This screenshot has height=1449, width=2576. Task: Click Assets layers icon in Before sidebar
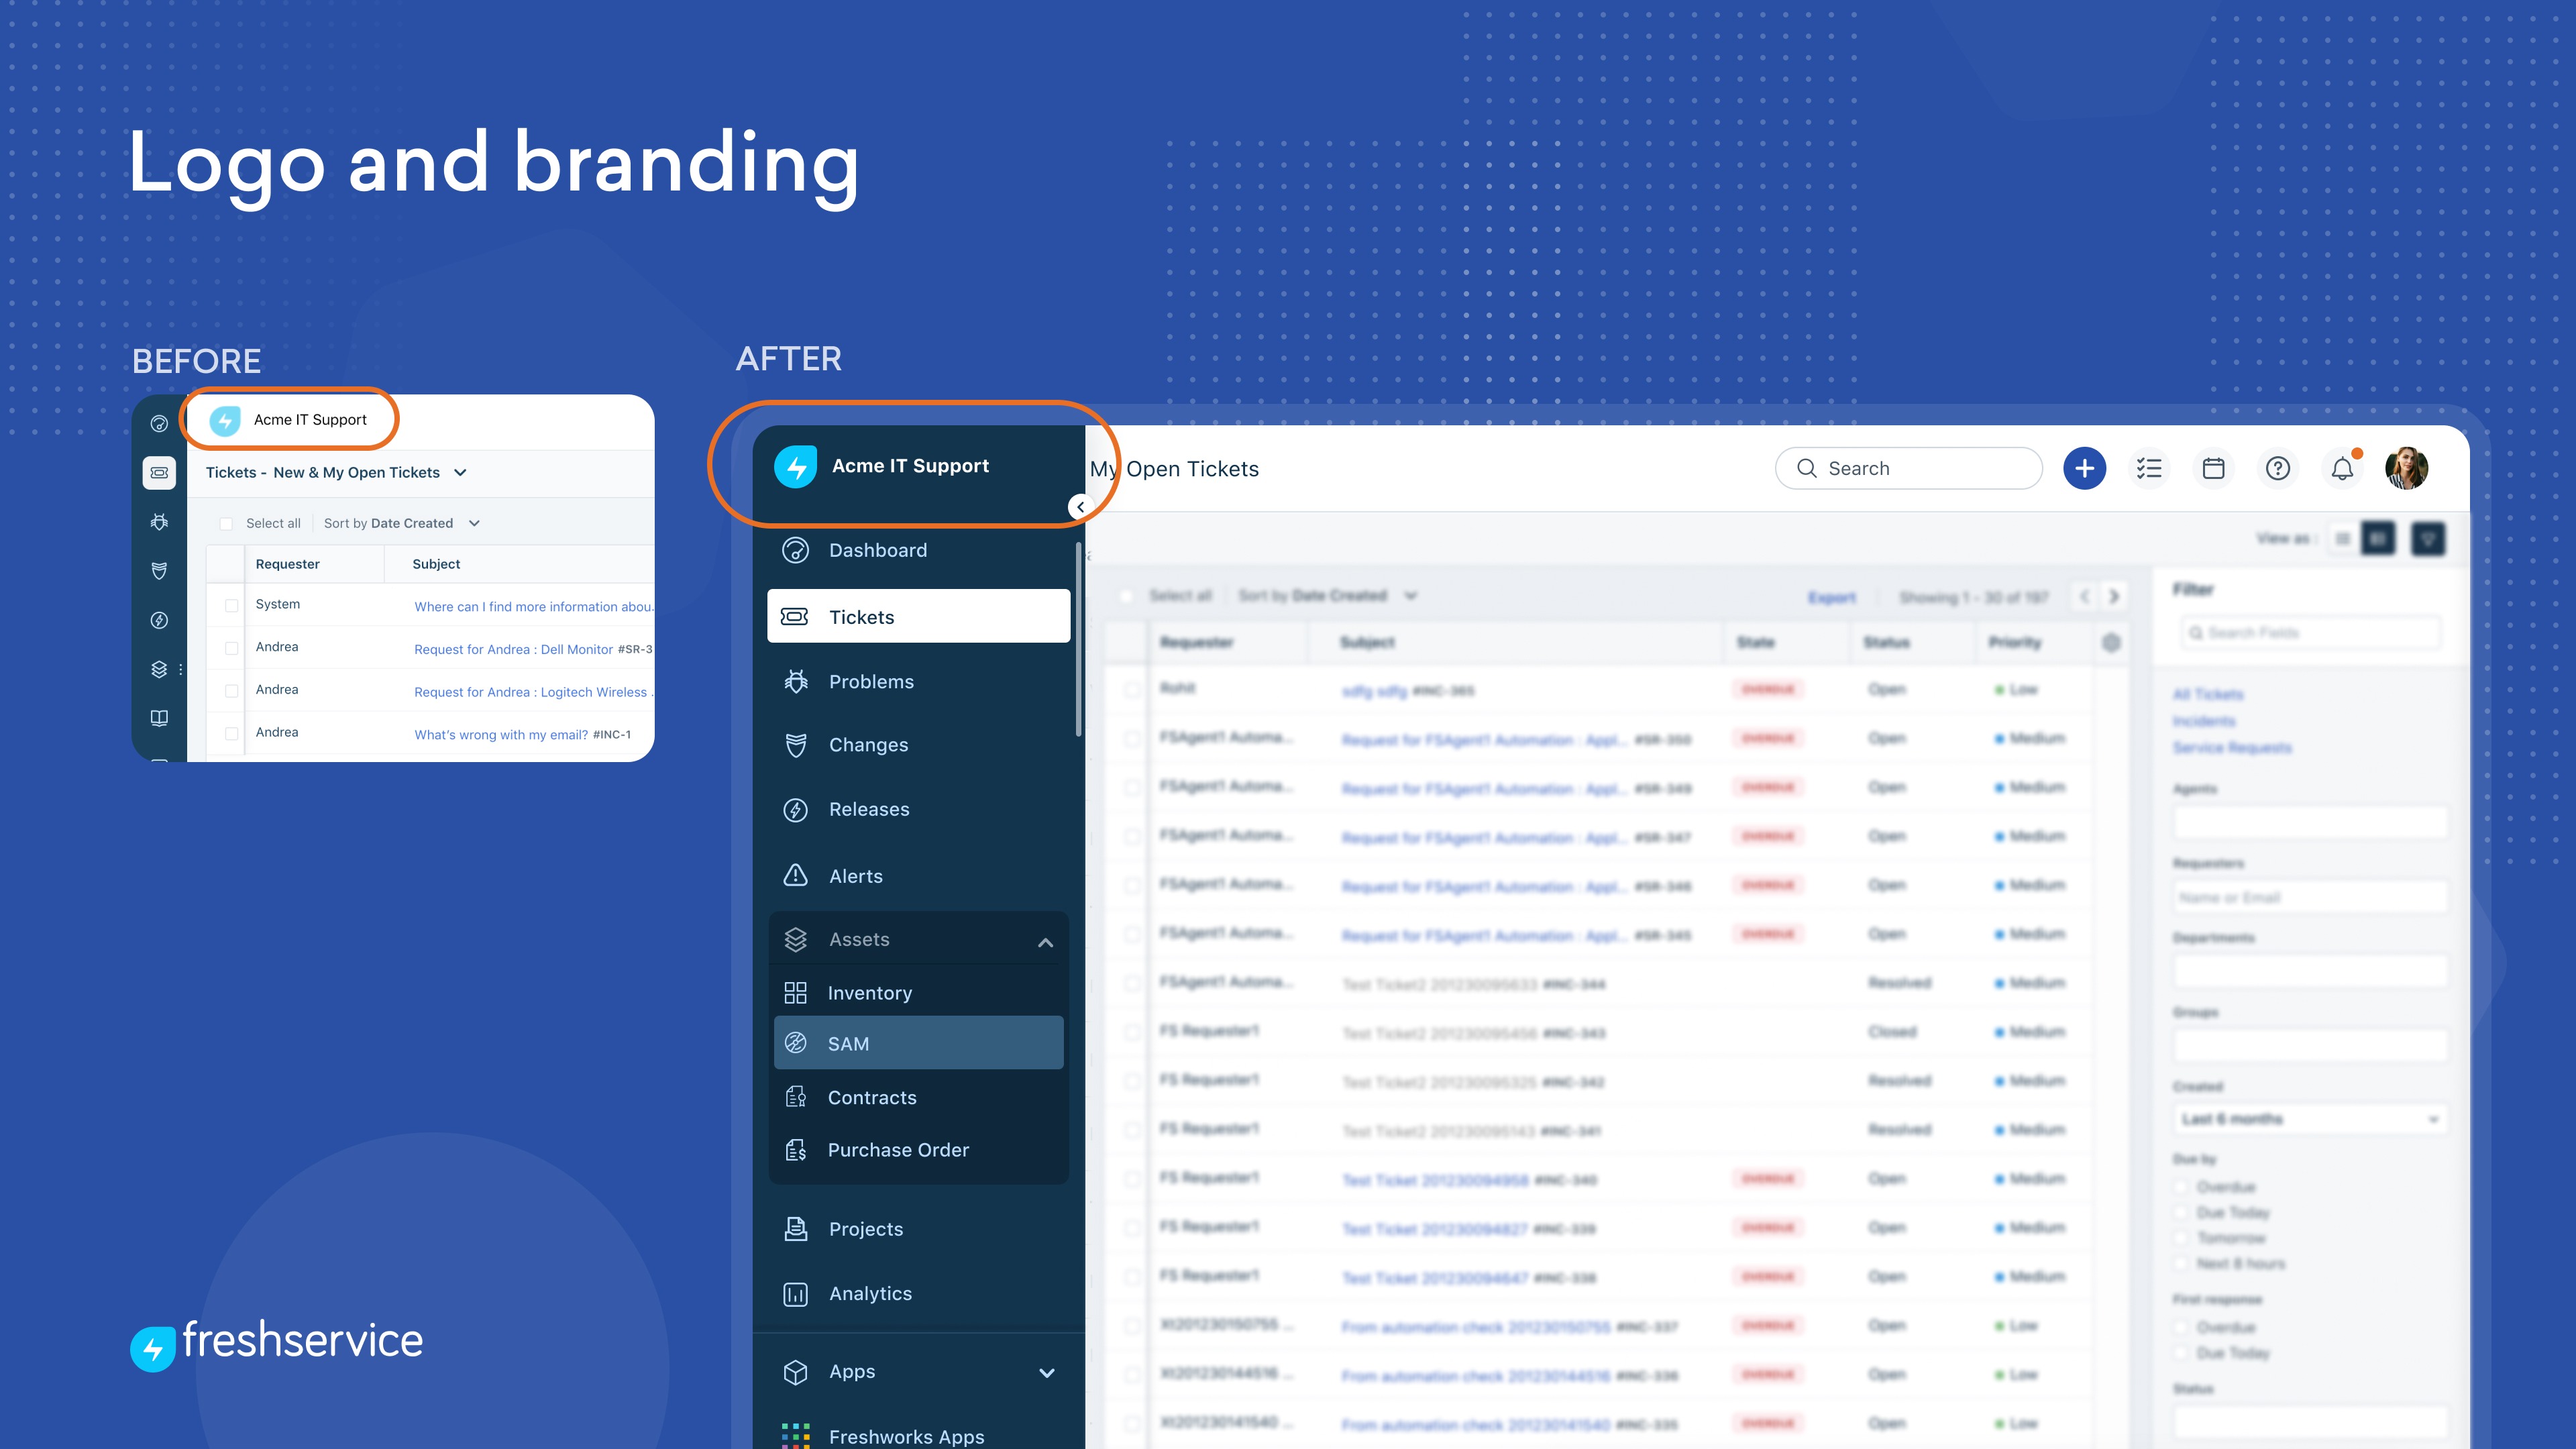159,669
